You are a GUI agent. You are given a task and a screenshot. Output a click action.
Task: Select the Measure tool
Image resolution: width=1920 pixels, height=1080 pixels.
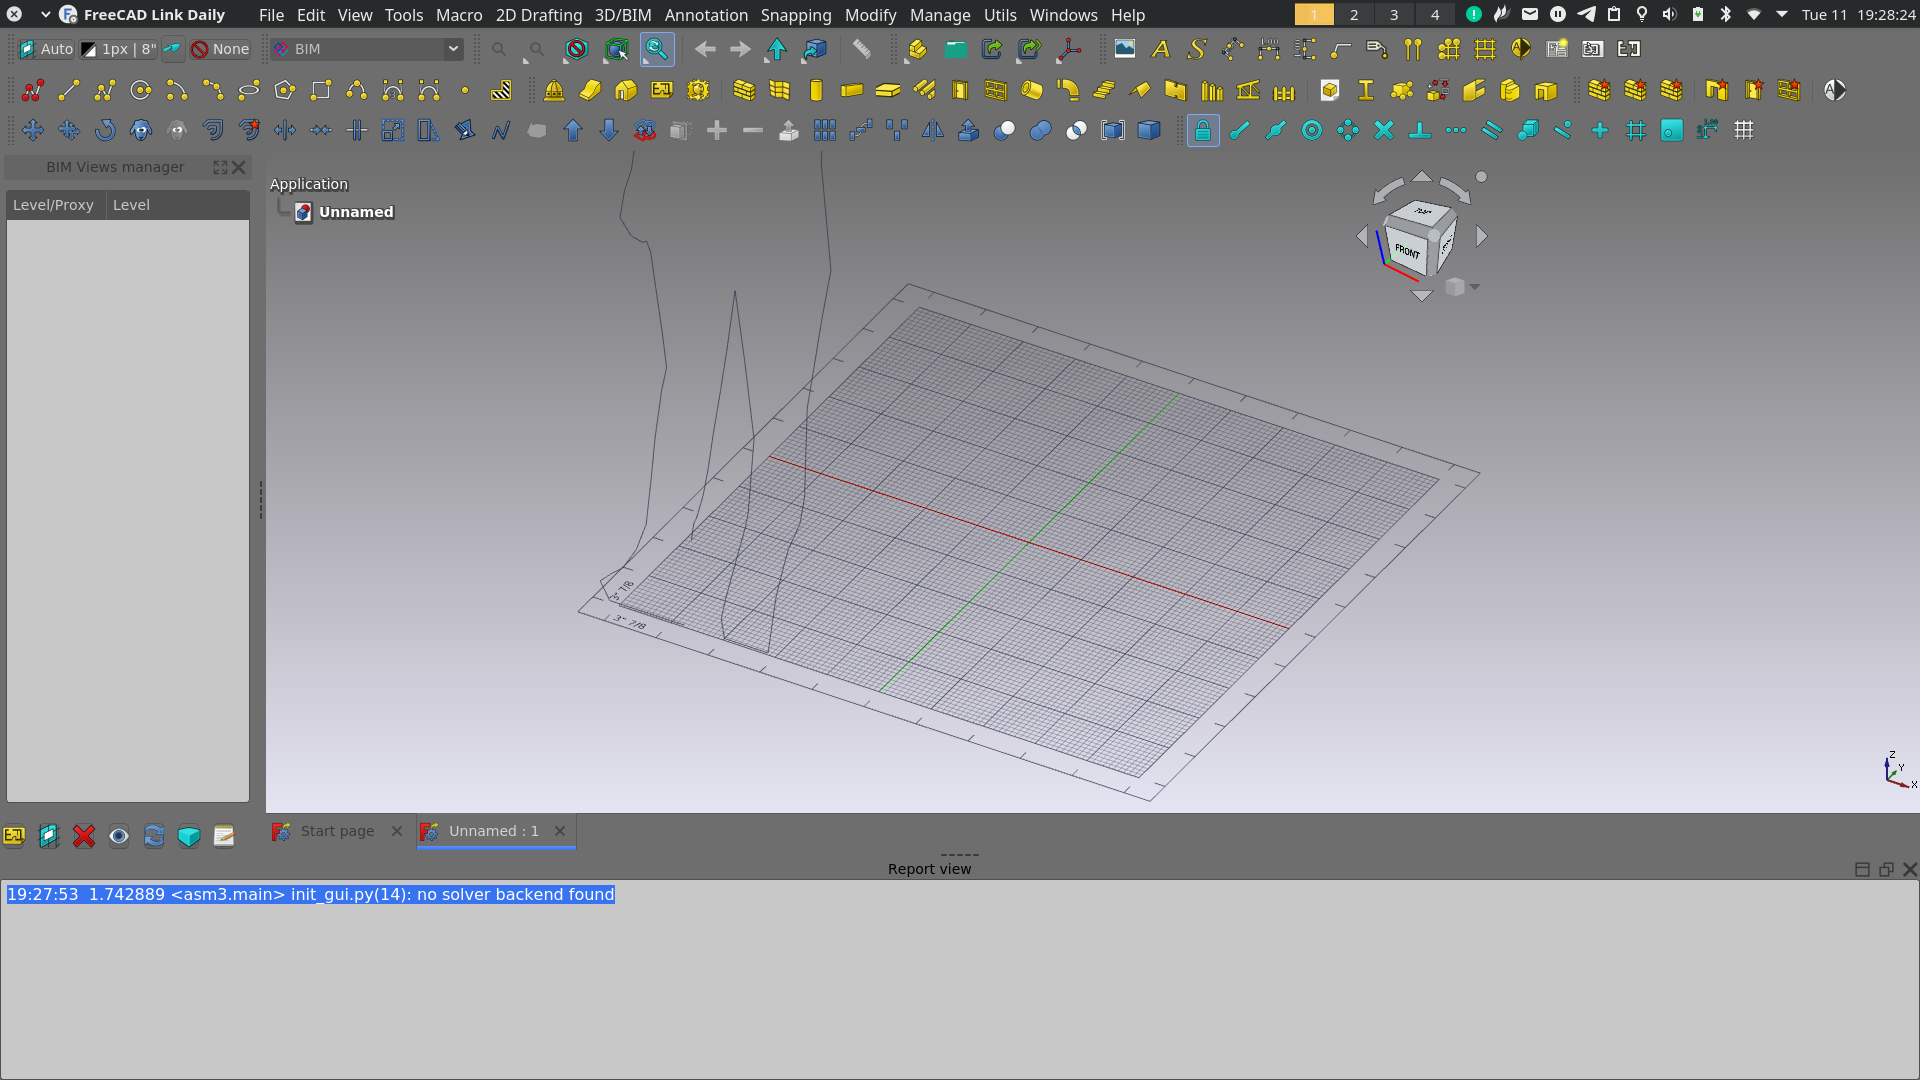(861, 49)
